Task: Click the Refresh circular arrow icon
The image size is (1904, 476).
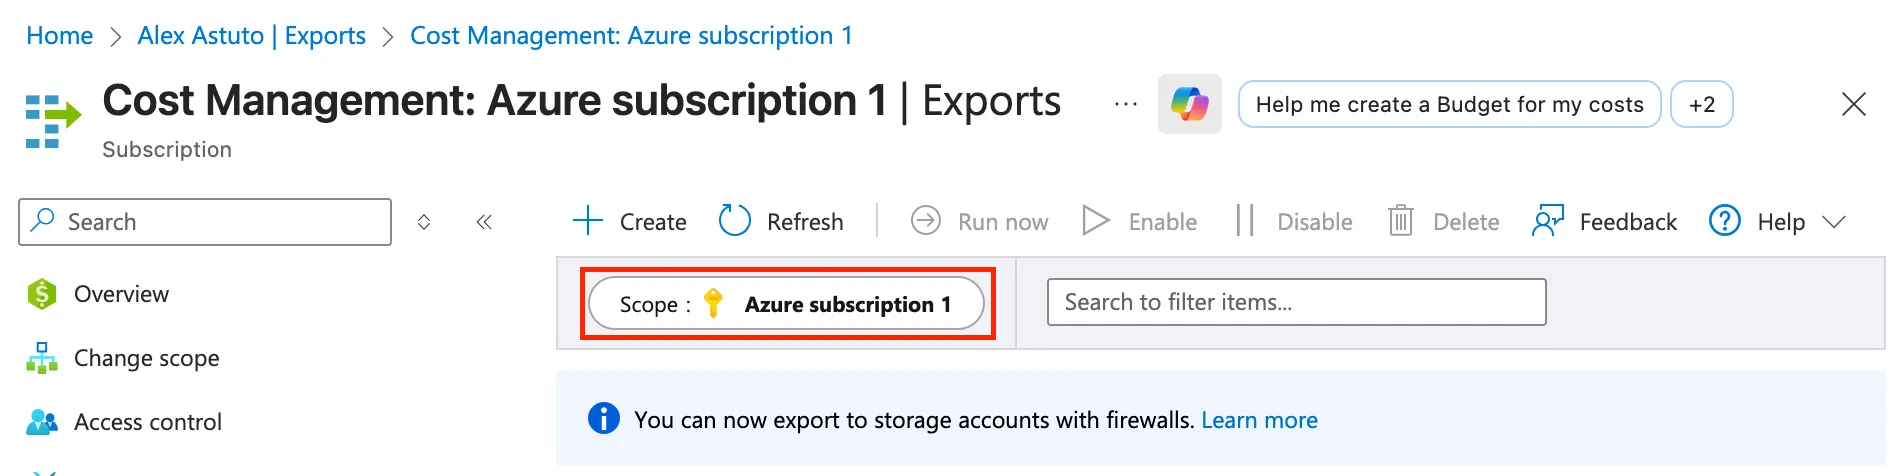Action: 735,221
